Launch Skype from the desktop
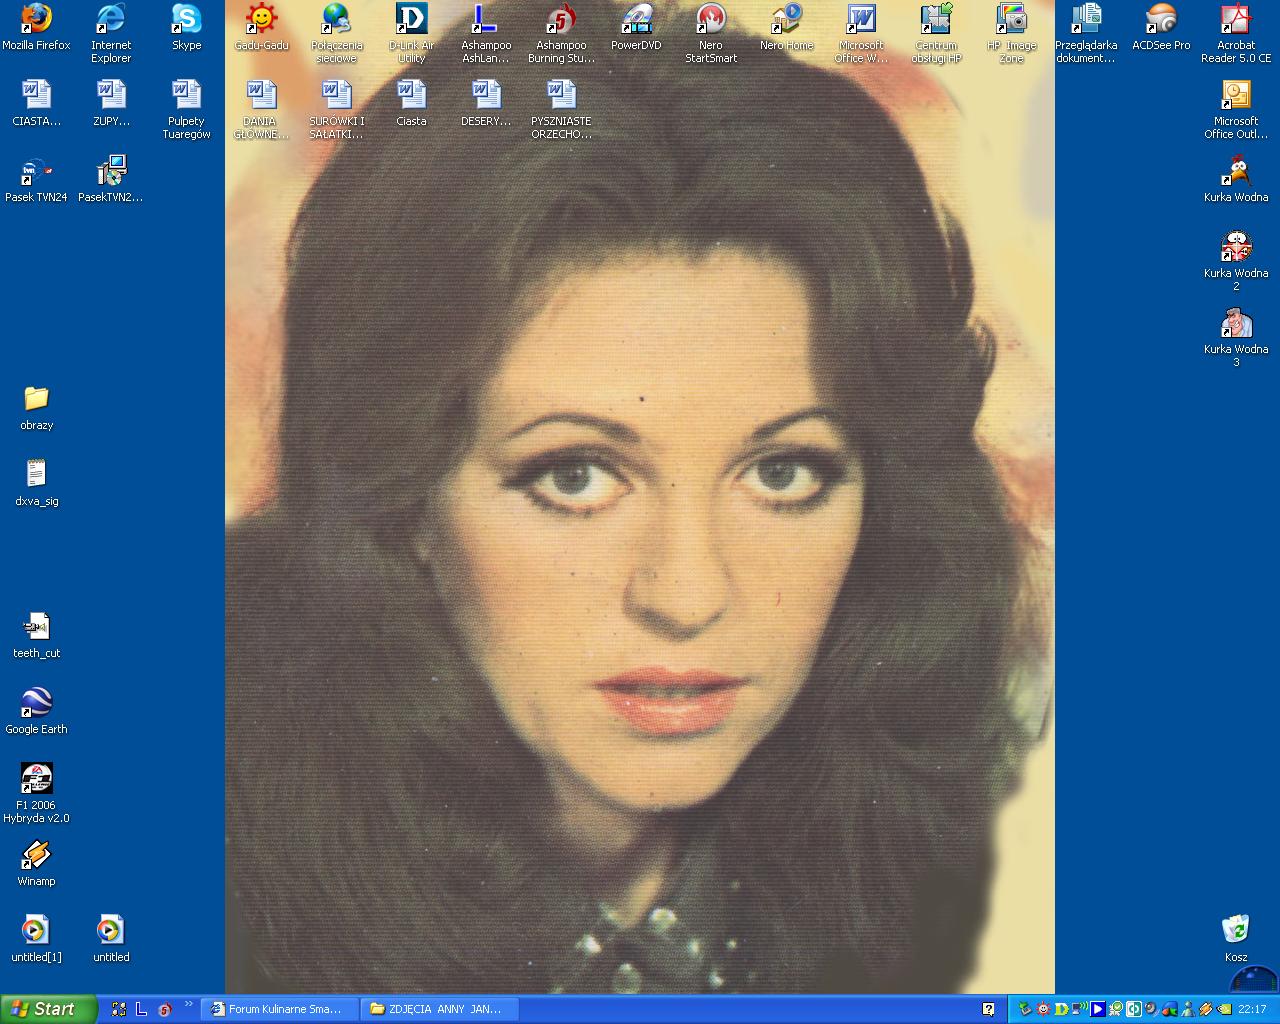 [186, 20]
